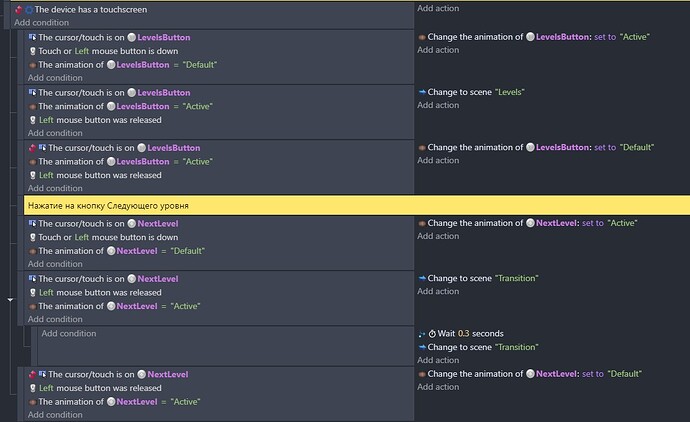Screen dimensions: 690x422
Task: Select "The device has a touchscreen" condition
Action: [91, 9]
